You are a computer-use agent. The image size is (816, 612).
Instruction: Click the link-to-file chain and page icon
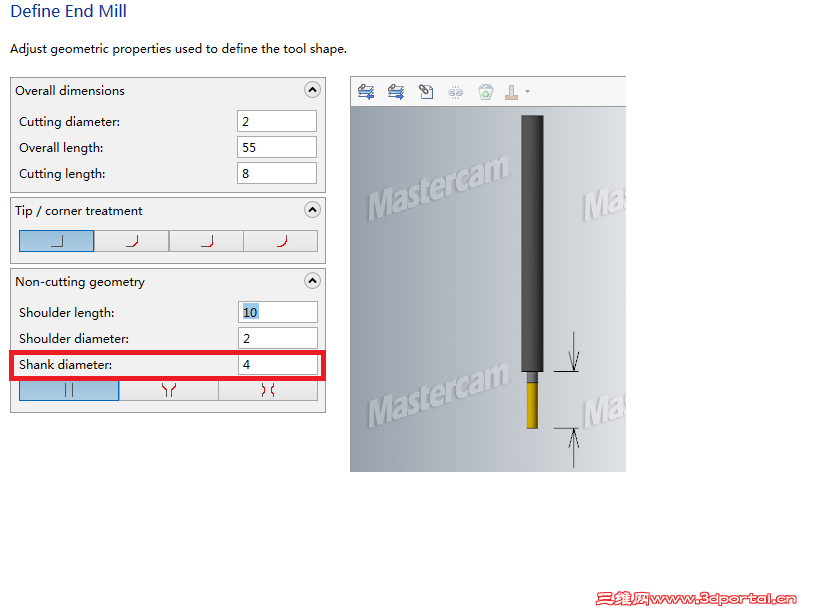[426, 92]
